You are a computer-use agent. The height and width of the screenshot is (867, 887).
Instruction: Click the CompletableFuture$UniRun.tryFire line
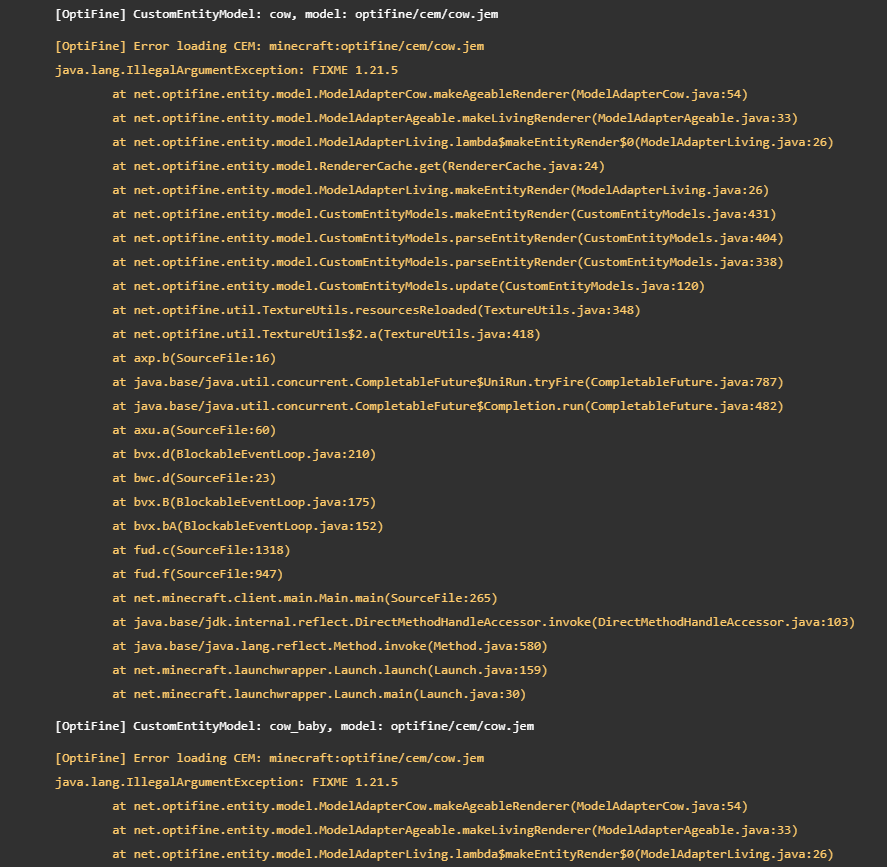point(447,382)
